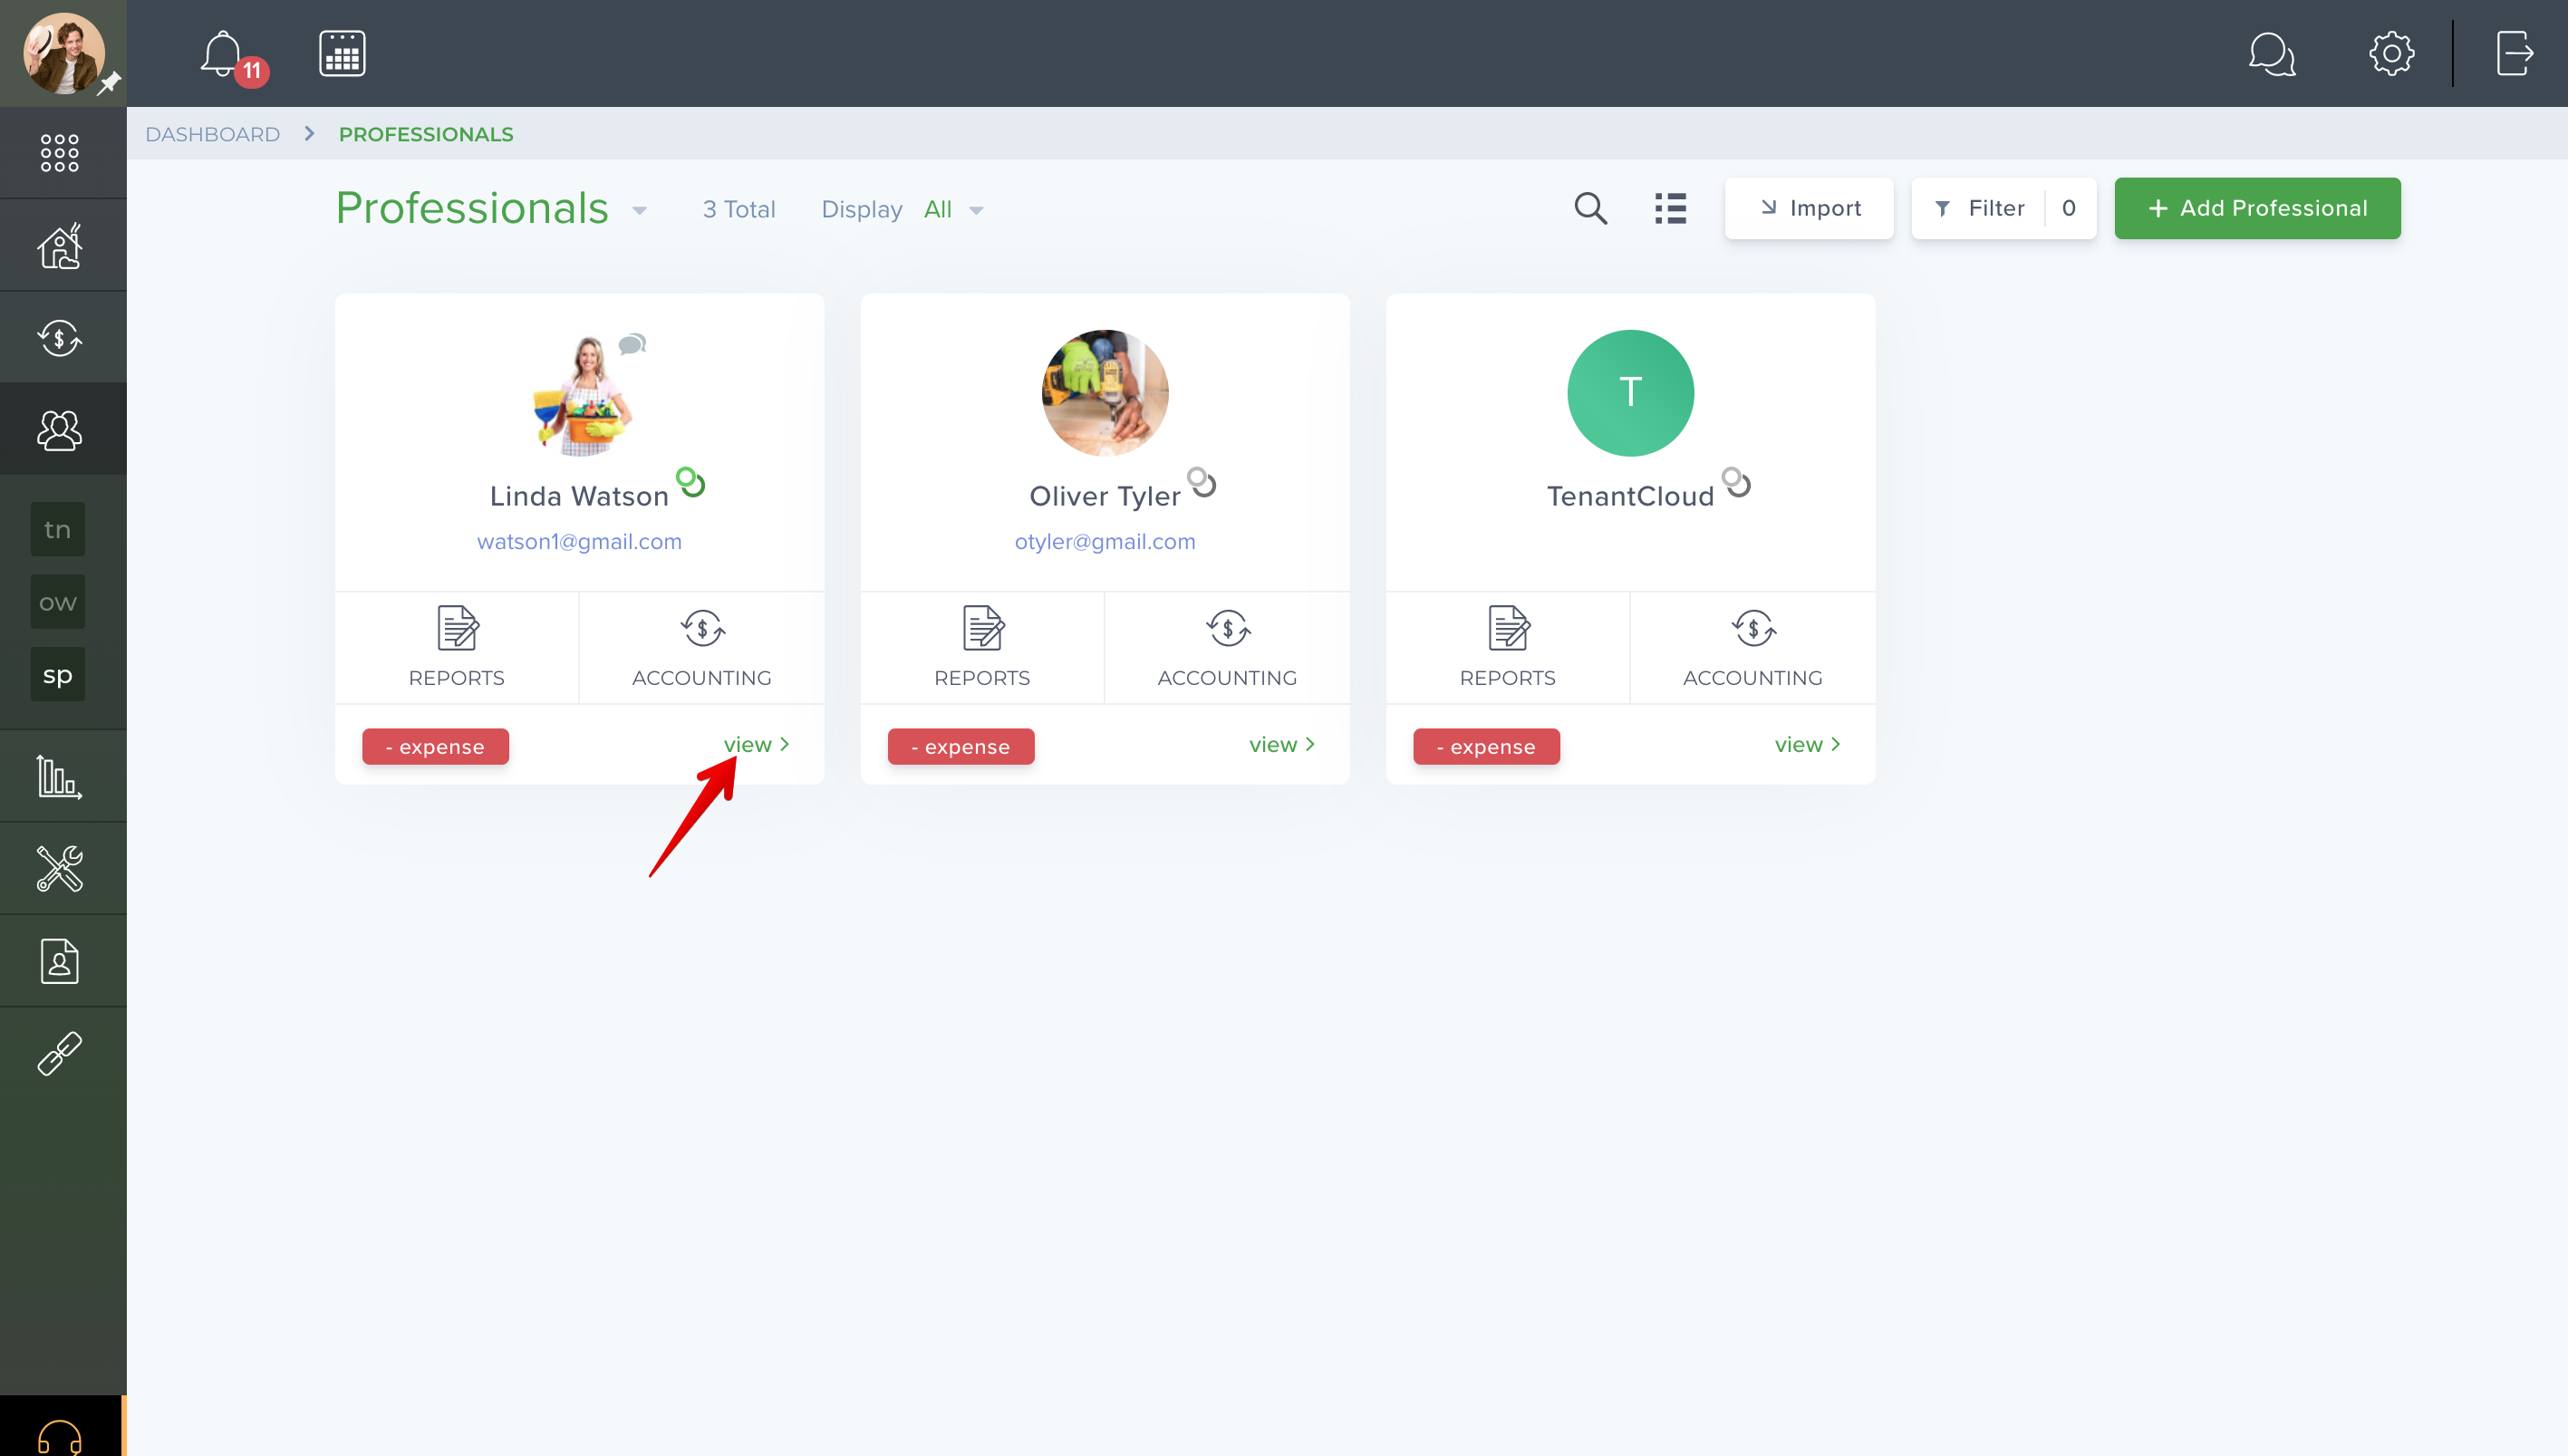Click the user profile avatar

[63, 53]
